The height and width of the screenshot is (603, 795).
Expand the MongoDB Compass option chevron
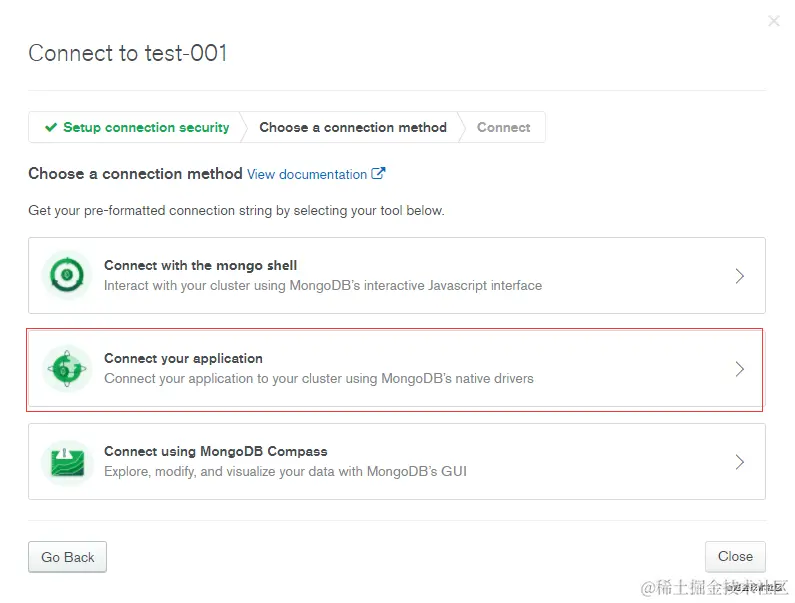tap(740, 462)
